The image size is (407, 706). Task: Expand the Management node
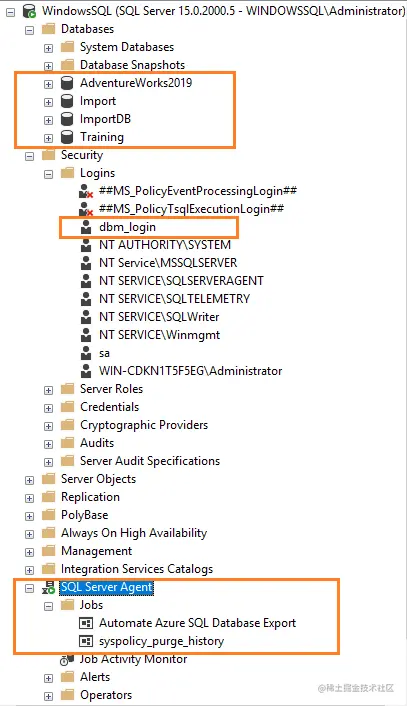click(x=30, y=552)
